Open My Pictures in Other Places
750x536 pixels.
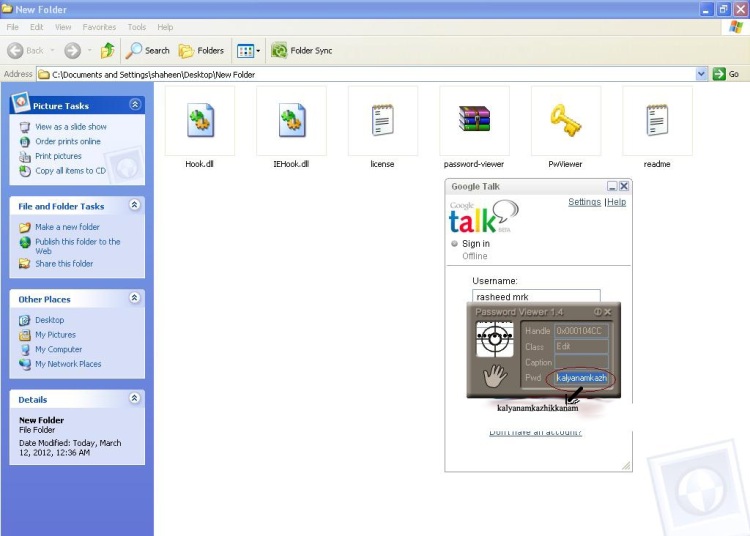(x=55, y=335)
